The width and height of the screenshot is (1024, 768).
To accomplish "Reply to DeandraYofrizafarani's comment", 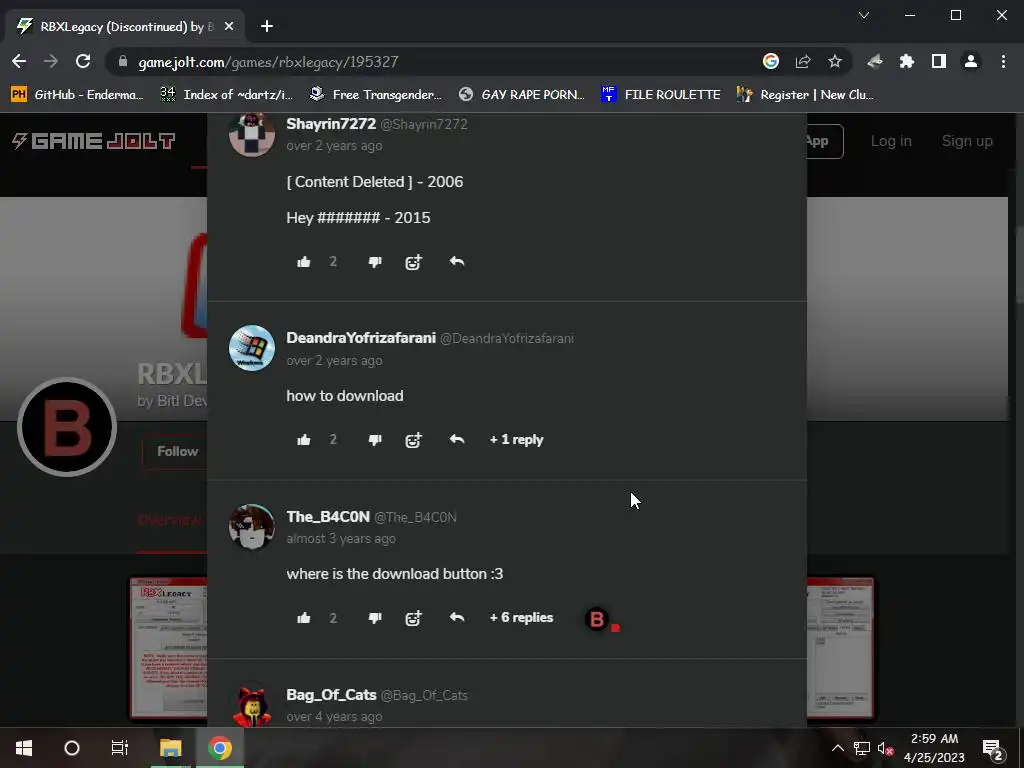I will pos(456,439).
